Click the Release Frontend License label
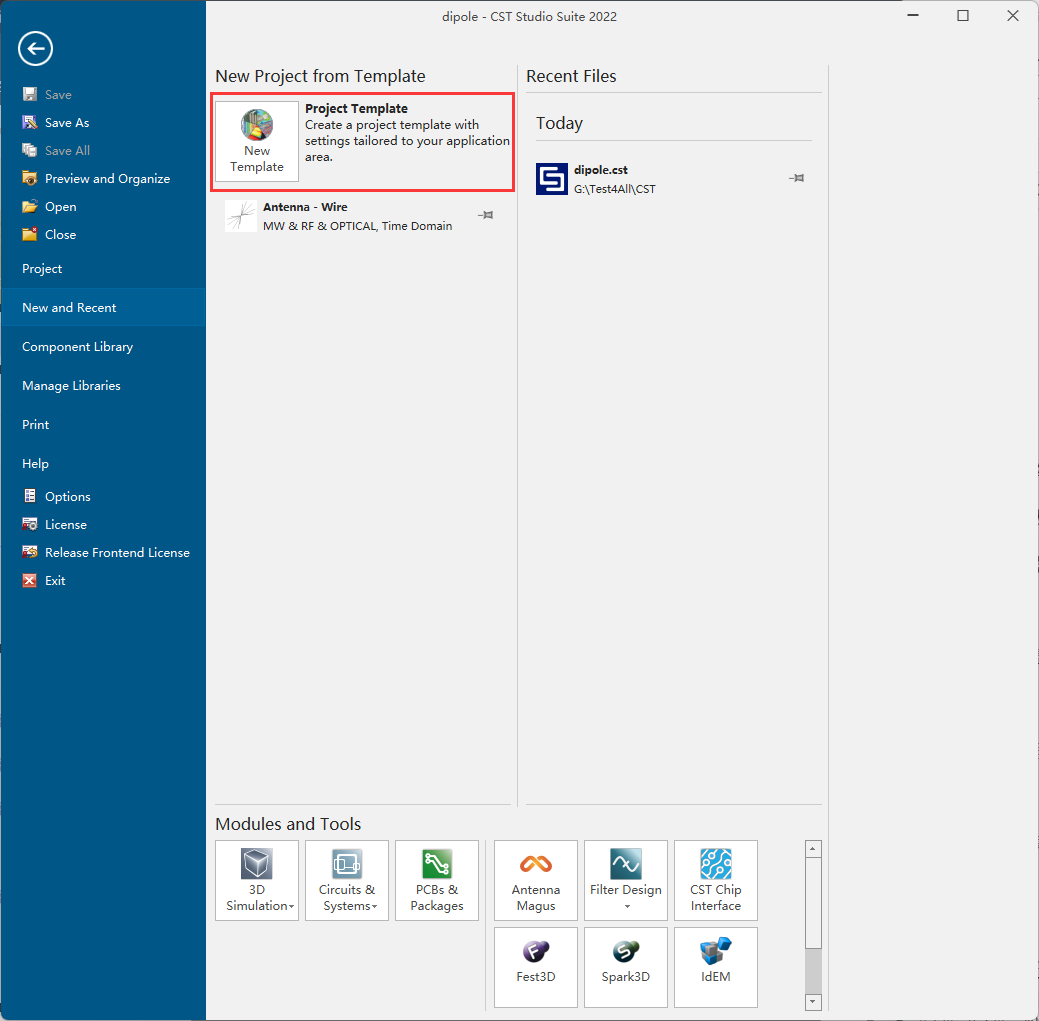Screen dimensions: 1039x1021 point(117,553)
